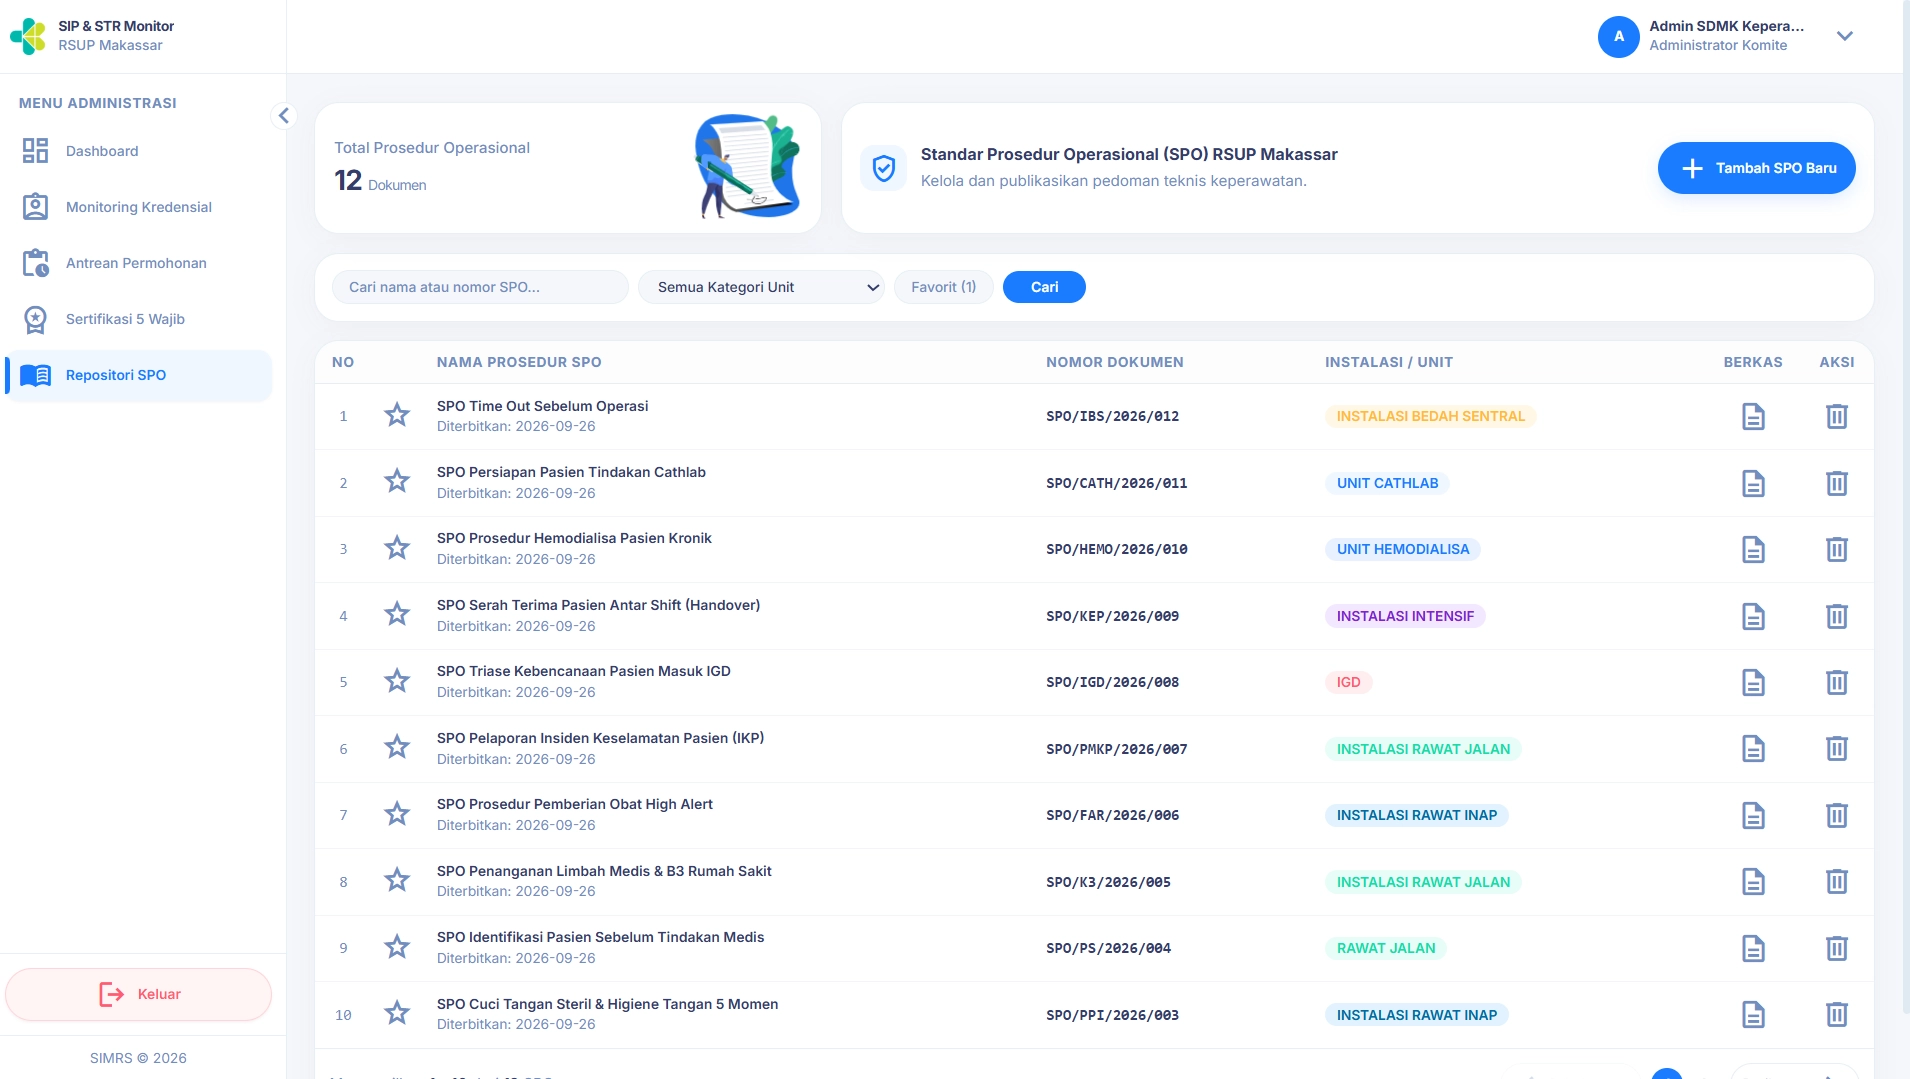Click Tambah SPO Baru button
Screen dimensions: 1910x1079
1756,168
